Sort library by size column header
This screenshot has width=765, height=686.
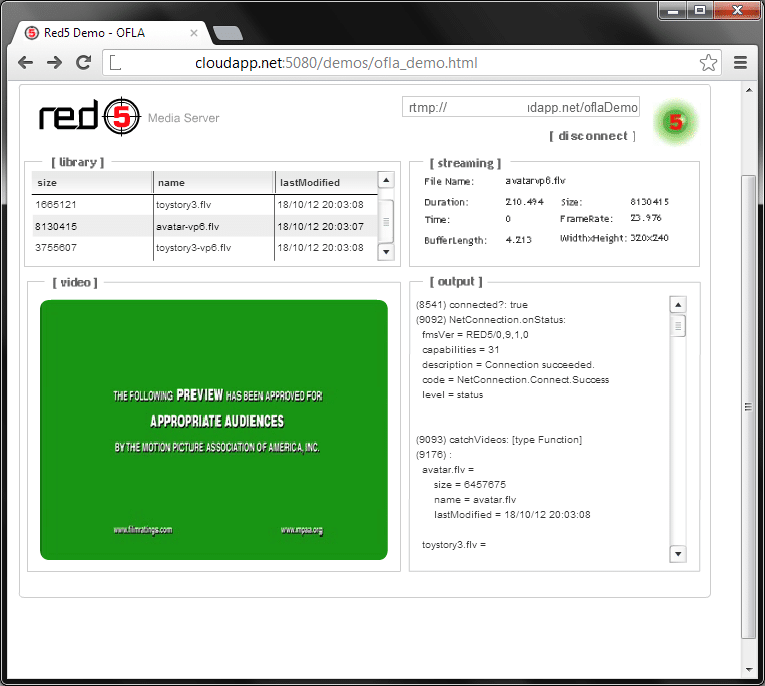tap(92, 182)
